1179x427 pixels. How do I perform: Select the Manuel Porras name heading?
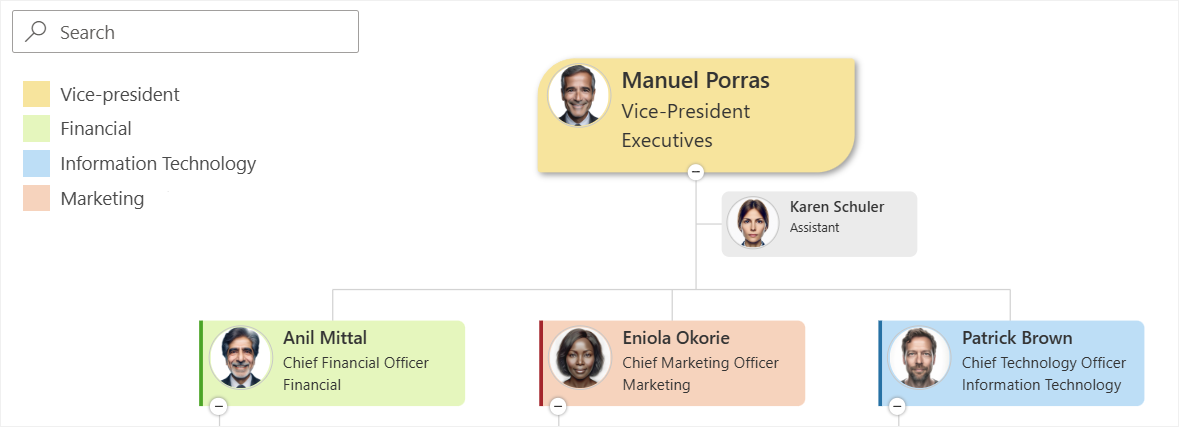coord(696,81)
